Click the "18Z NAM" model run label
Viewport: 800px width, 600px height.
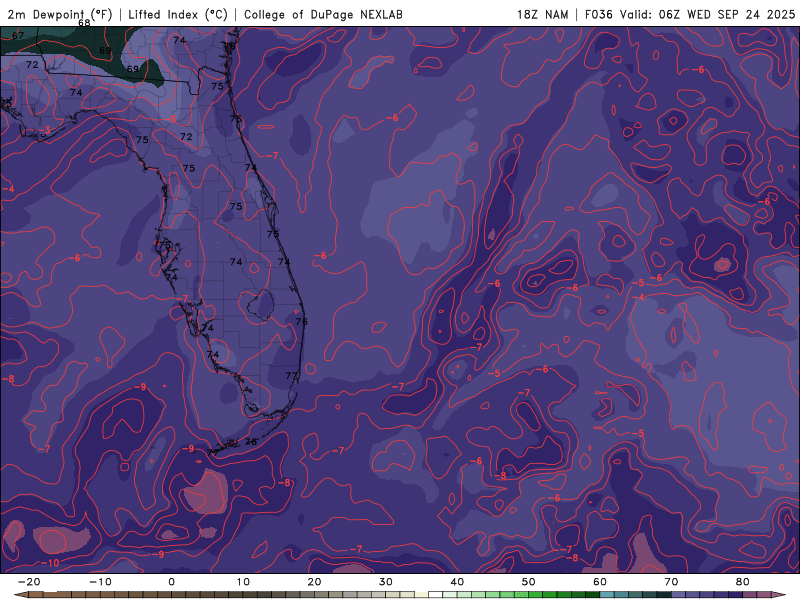click(x=542, y=14)
